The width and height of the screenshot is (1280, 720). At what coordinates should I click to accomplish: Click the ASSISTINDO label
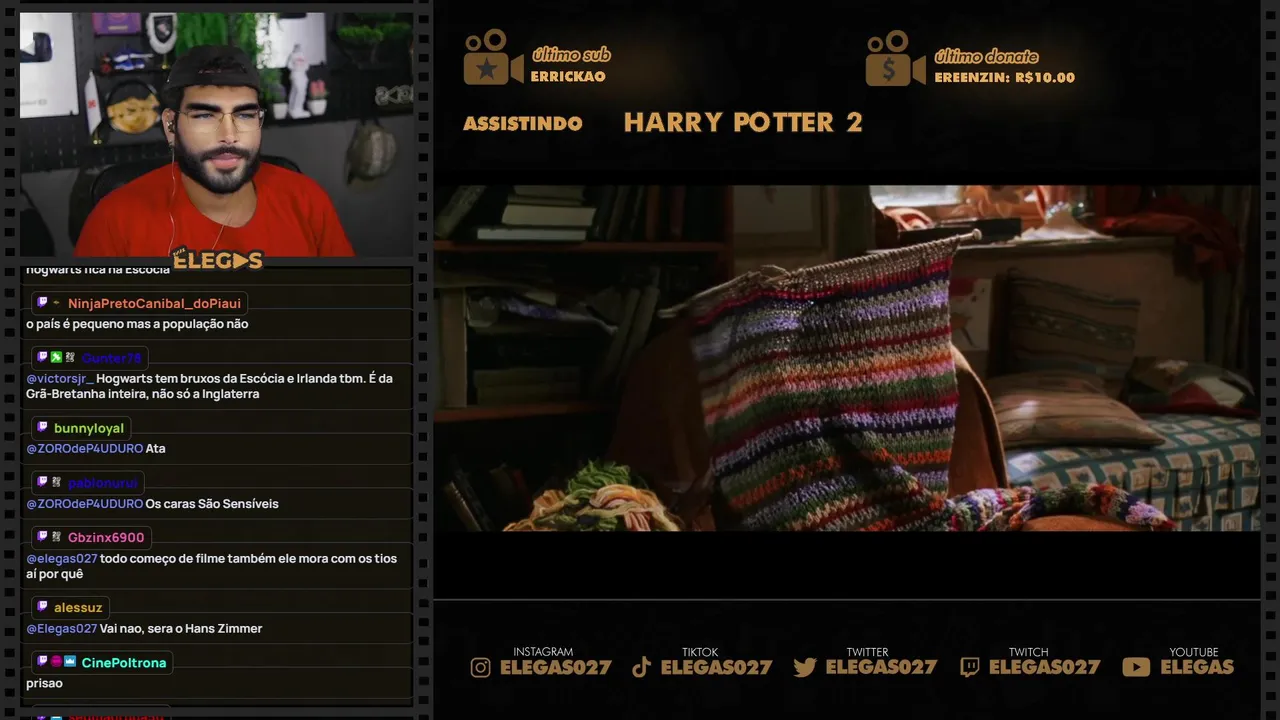click(x=523, y=123)
